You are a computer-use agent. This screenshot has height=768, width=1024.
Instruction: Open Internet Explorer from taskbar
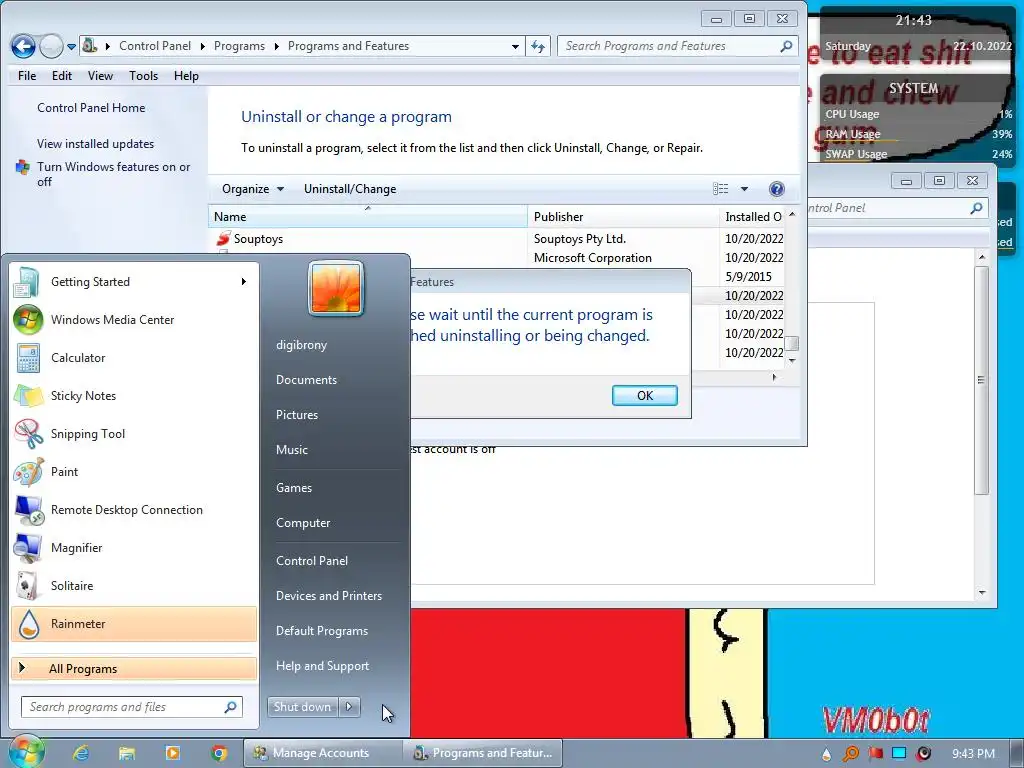coord(81,753)
